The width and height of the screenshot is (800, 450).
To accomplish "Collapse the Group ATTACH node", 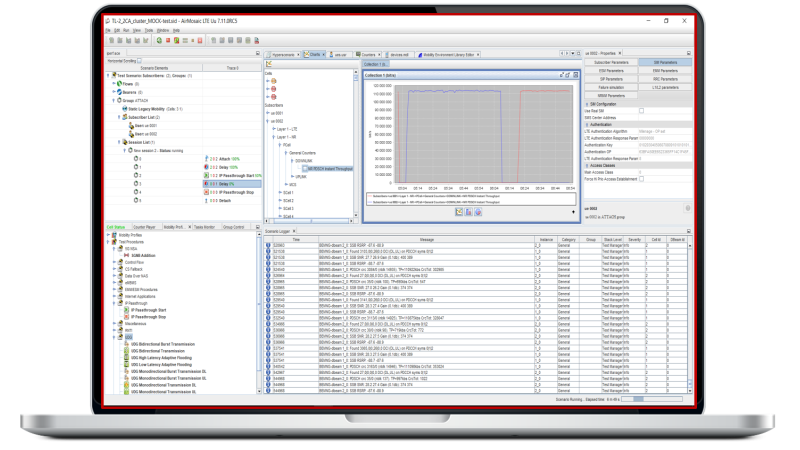I will pos(114,101).
